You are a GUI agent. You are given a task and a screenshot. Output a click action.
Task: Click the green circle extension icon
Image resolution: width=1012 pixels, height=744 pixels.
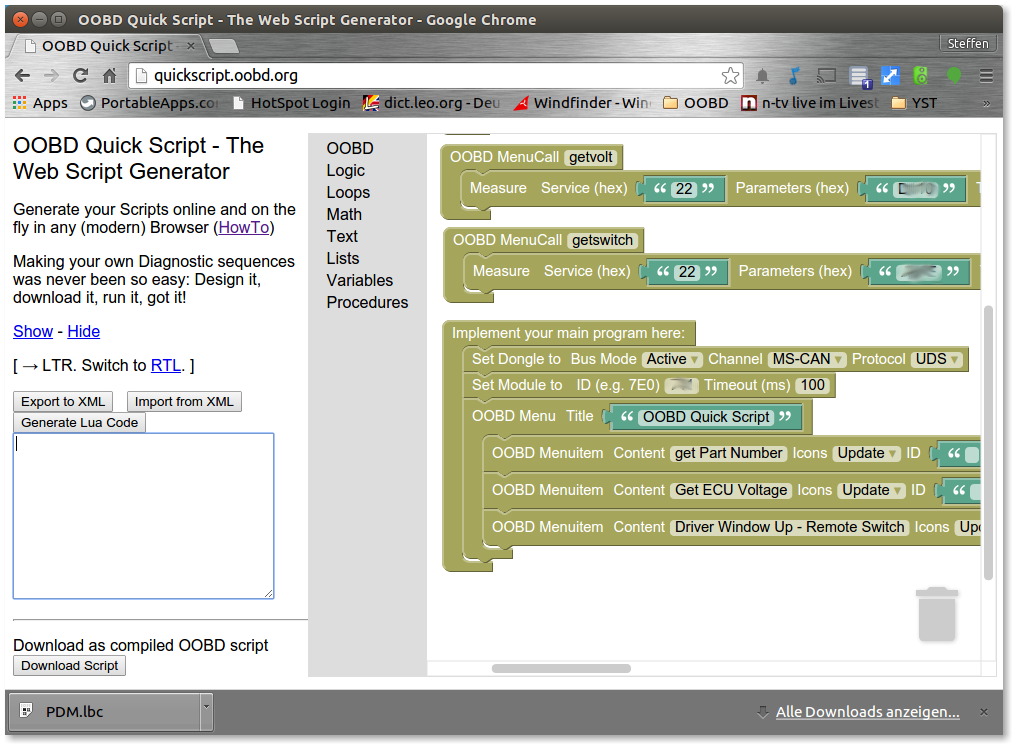click(x=953, y=76)
